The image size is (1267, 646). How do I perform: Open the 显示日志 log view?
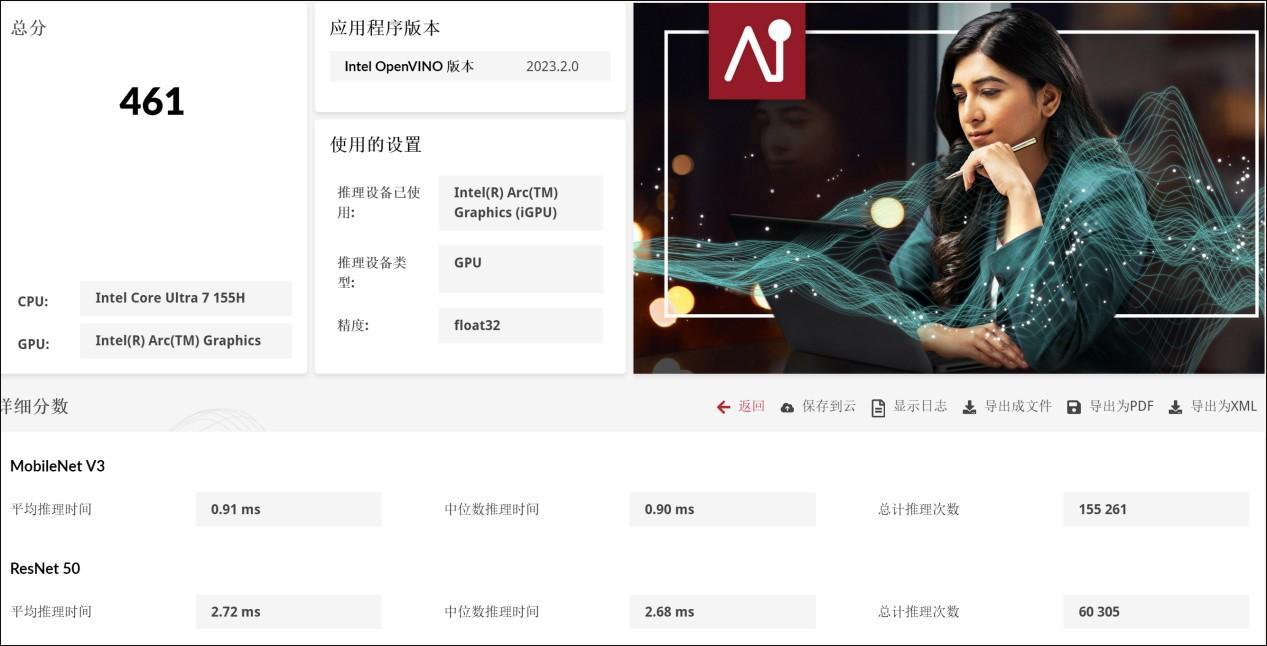tap(920, 406)
